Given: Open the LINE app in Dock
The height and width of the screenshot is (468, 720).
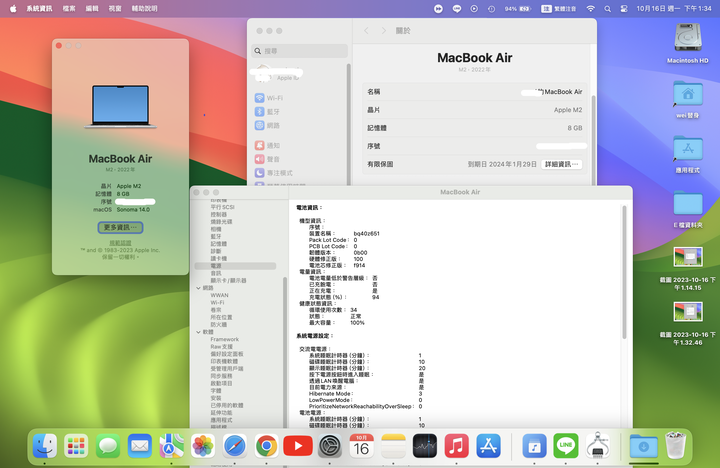Looking at the screenshot, I should (x=566, y=446).
